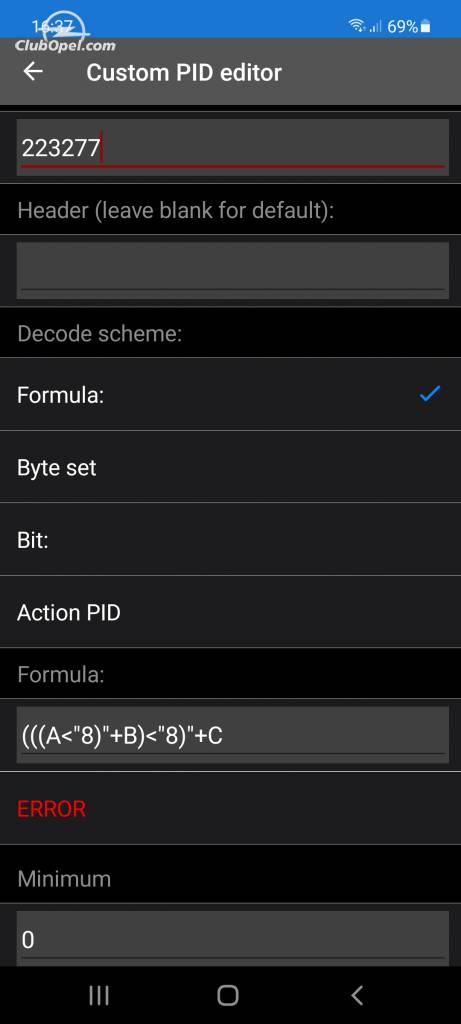
Task: Tap the empty Header input field
Action: pos(232,270)
